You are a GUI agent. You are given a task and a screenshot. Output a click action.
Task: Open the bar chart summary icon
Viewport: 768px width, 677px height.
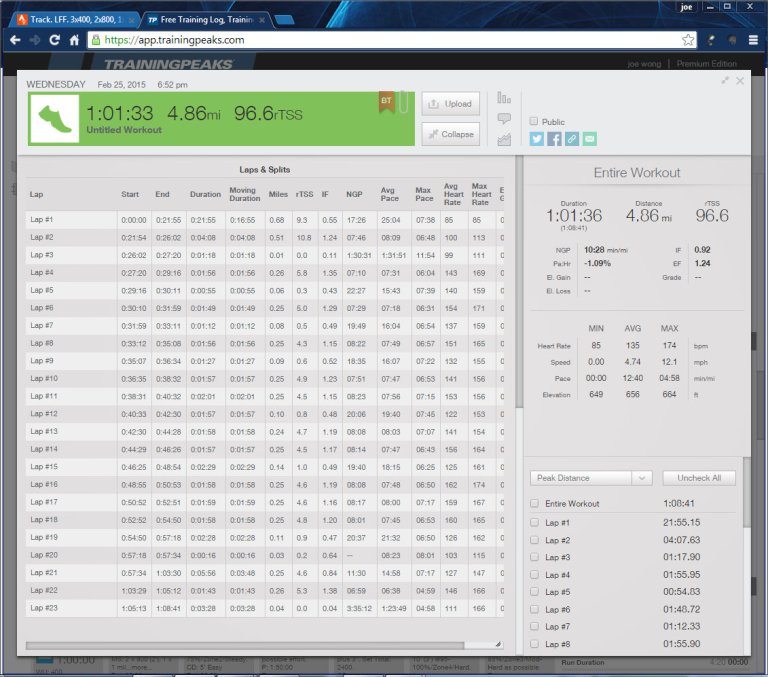pyautogui.click(x=504, y=98)
